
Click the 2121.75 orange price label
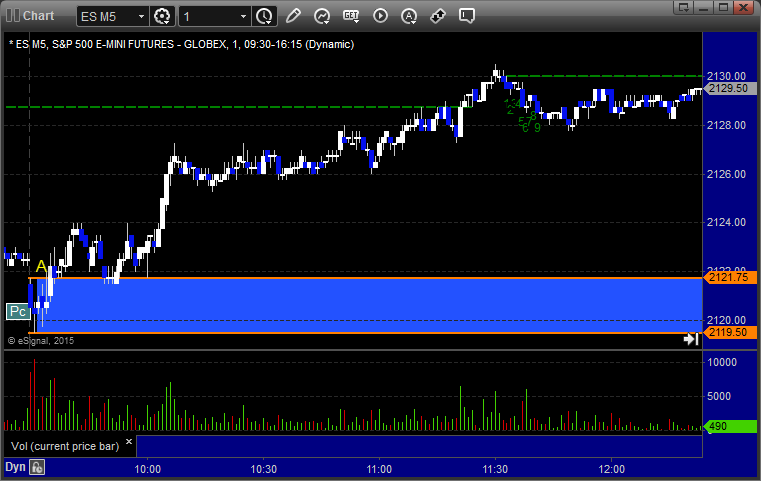coord(730,277)
